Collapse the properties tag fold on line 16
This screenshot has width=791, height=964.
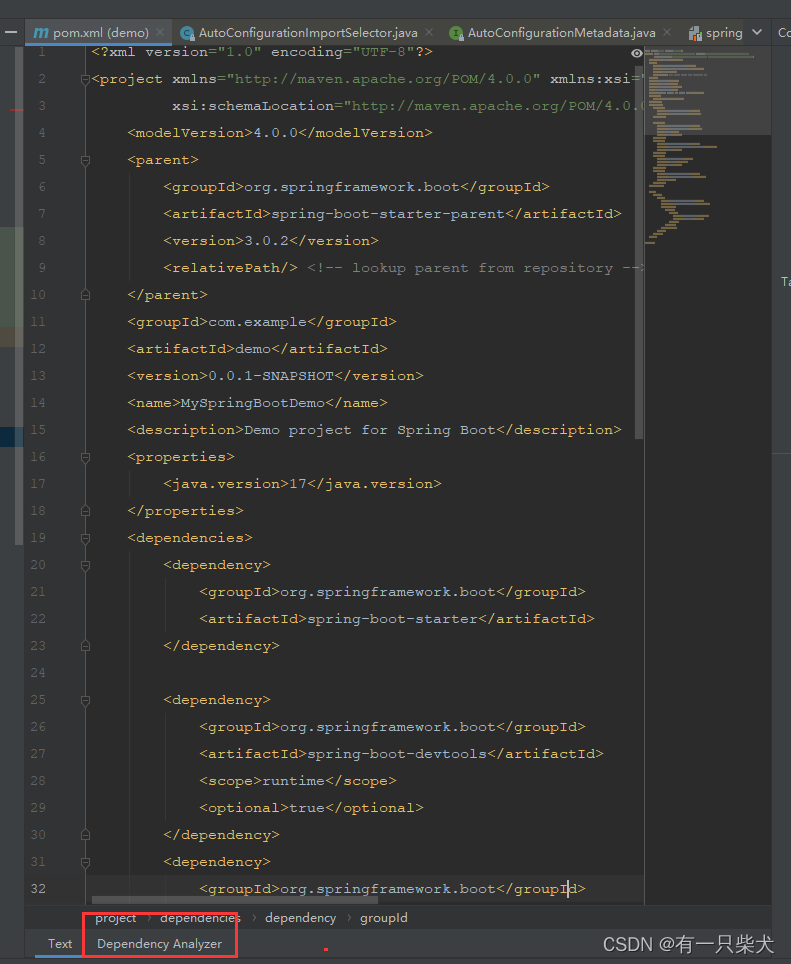(85, 457)
